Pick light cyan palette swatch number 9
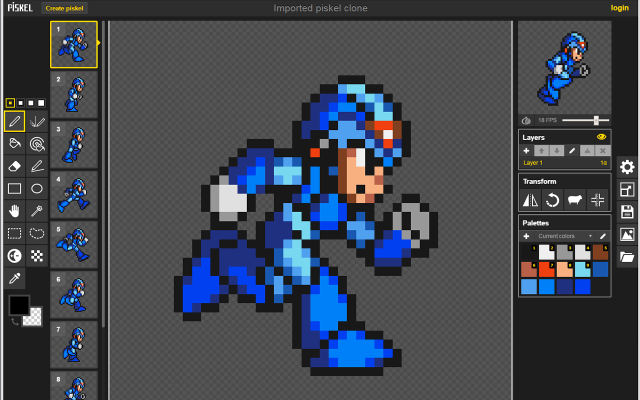The width and height of the screenshot is (640, 400). point(582,269)
